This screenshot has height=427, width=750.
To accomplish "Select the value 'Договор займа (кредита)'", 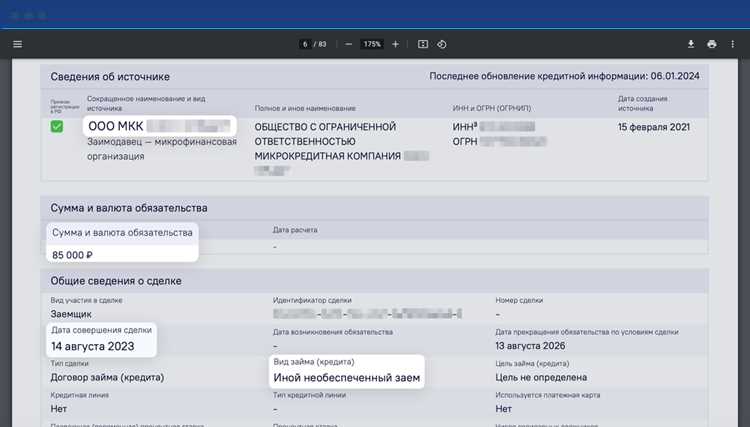I will [x=107, y=377].
